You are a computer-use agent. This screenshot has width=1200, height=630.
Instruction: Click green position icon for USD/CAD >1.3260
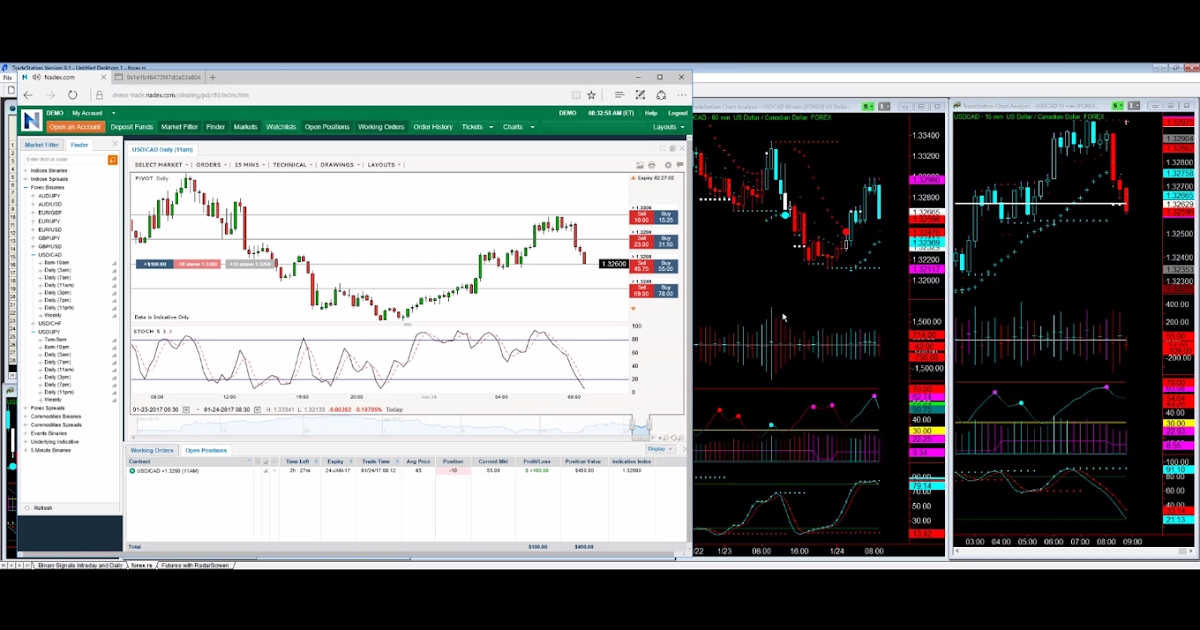[x=132, y=470]
